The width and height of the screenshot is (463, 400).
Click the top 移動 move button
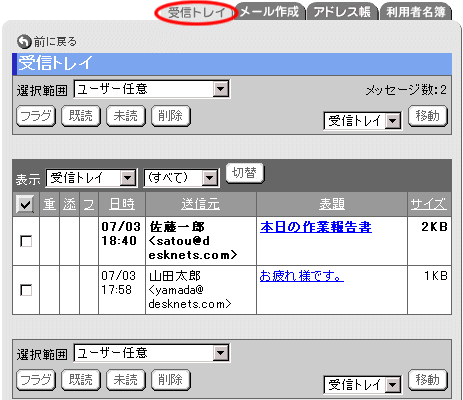(428, 116)
